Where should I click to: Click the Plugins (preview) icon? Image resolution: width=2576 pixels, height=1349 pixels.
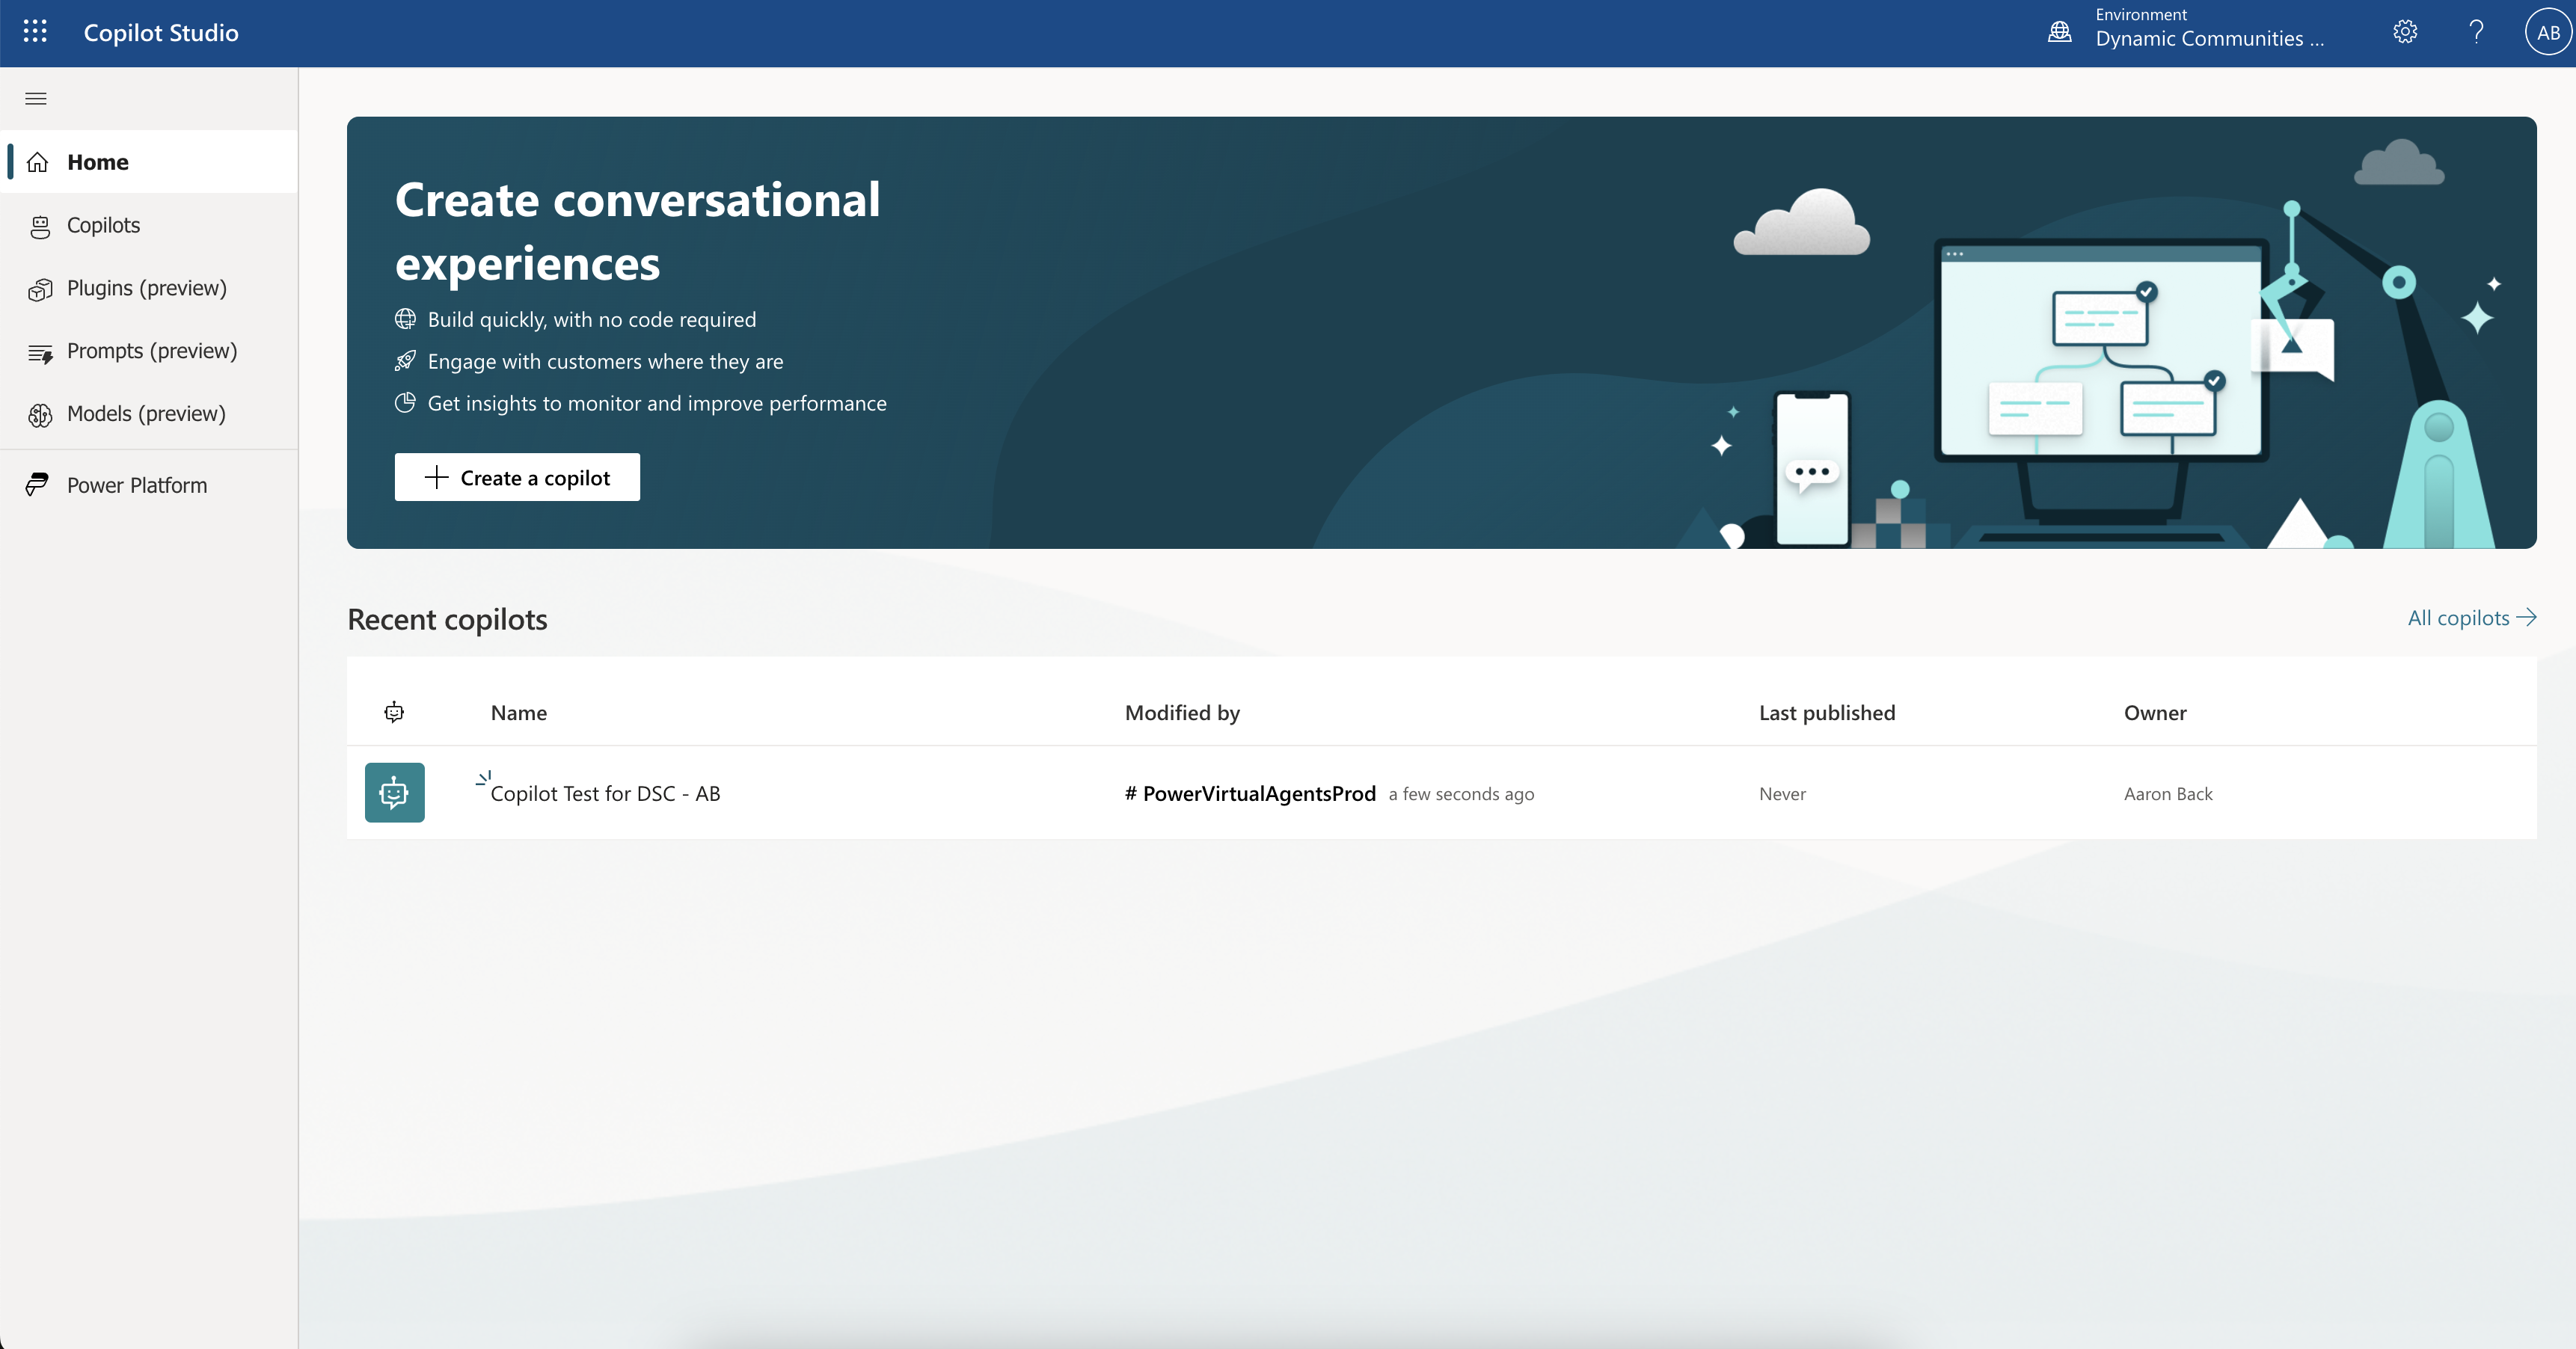40,289
